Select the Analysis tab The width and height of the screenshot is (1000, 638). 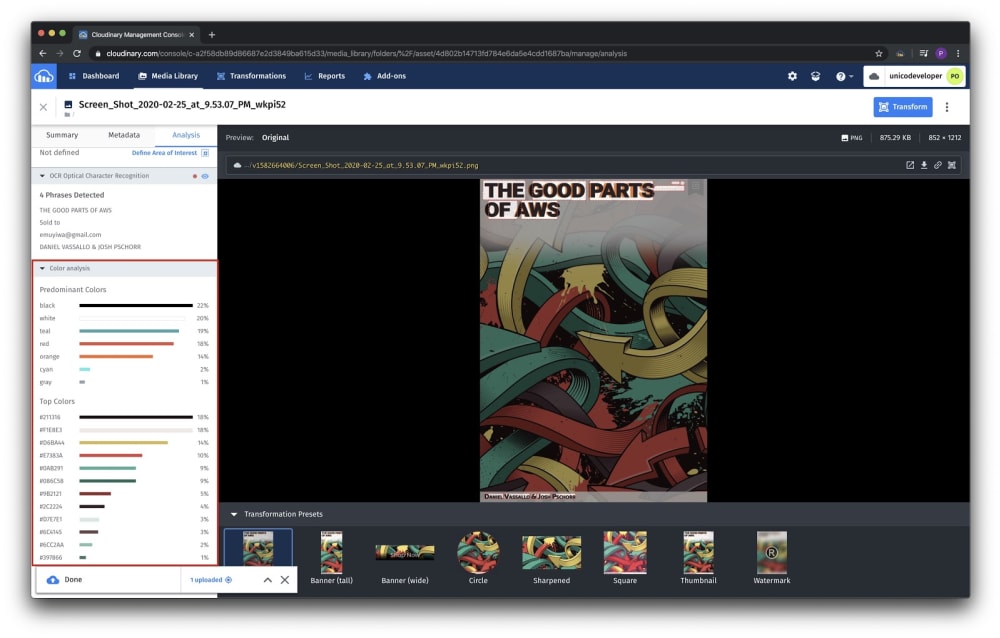(186, 135)
